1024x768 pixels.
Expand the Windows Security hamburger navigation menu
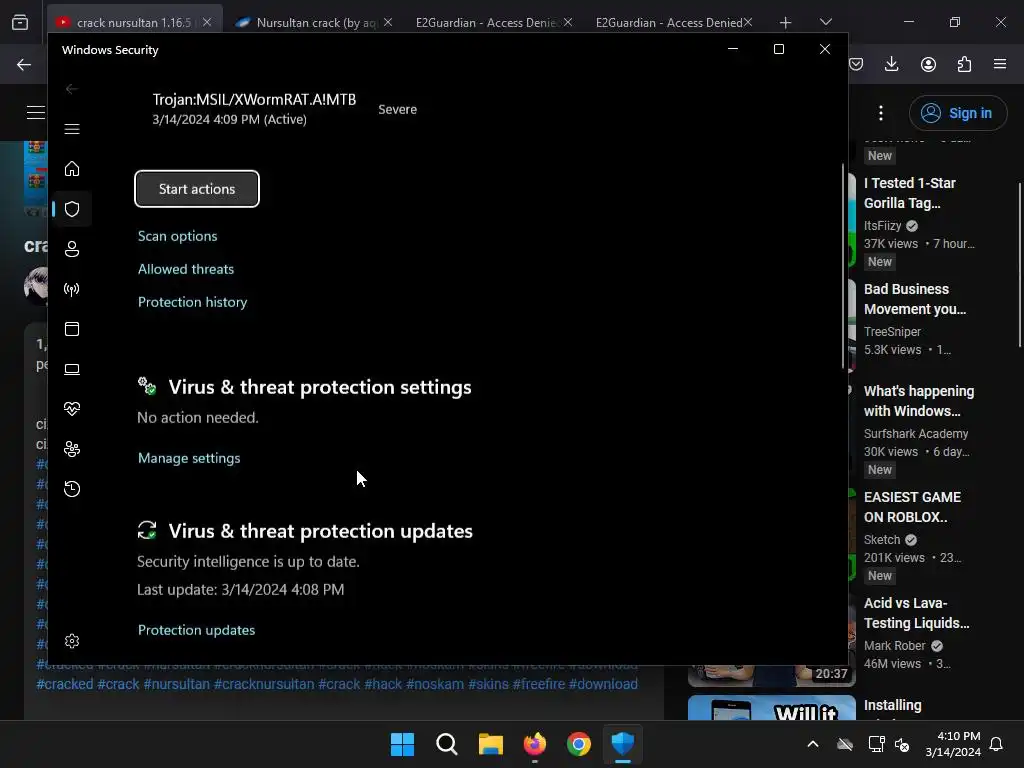pyautogui.click(x=72, y=129)
